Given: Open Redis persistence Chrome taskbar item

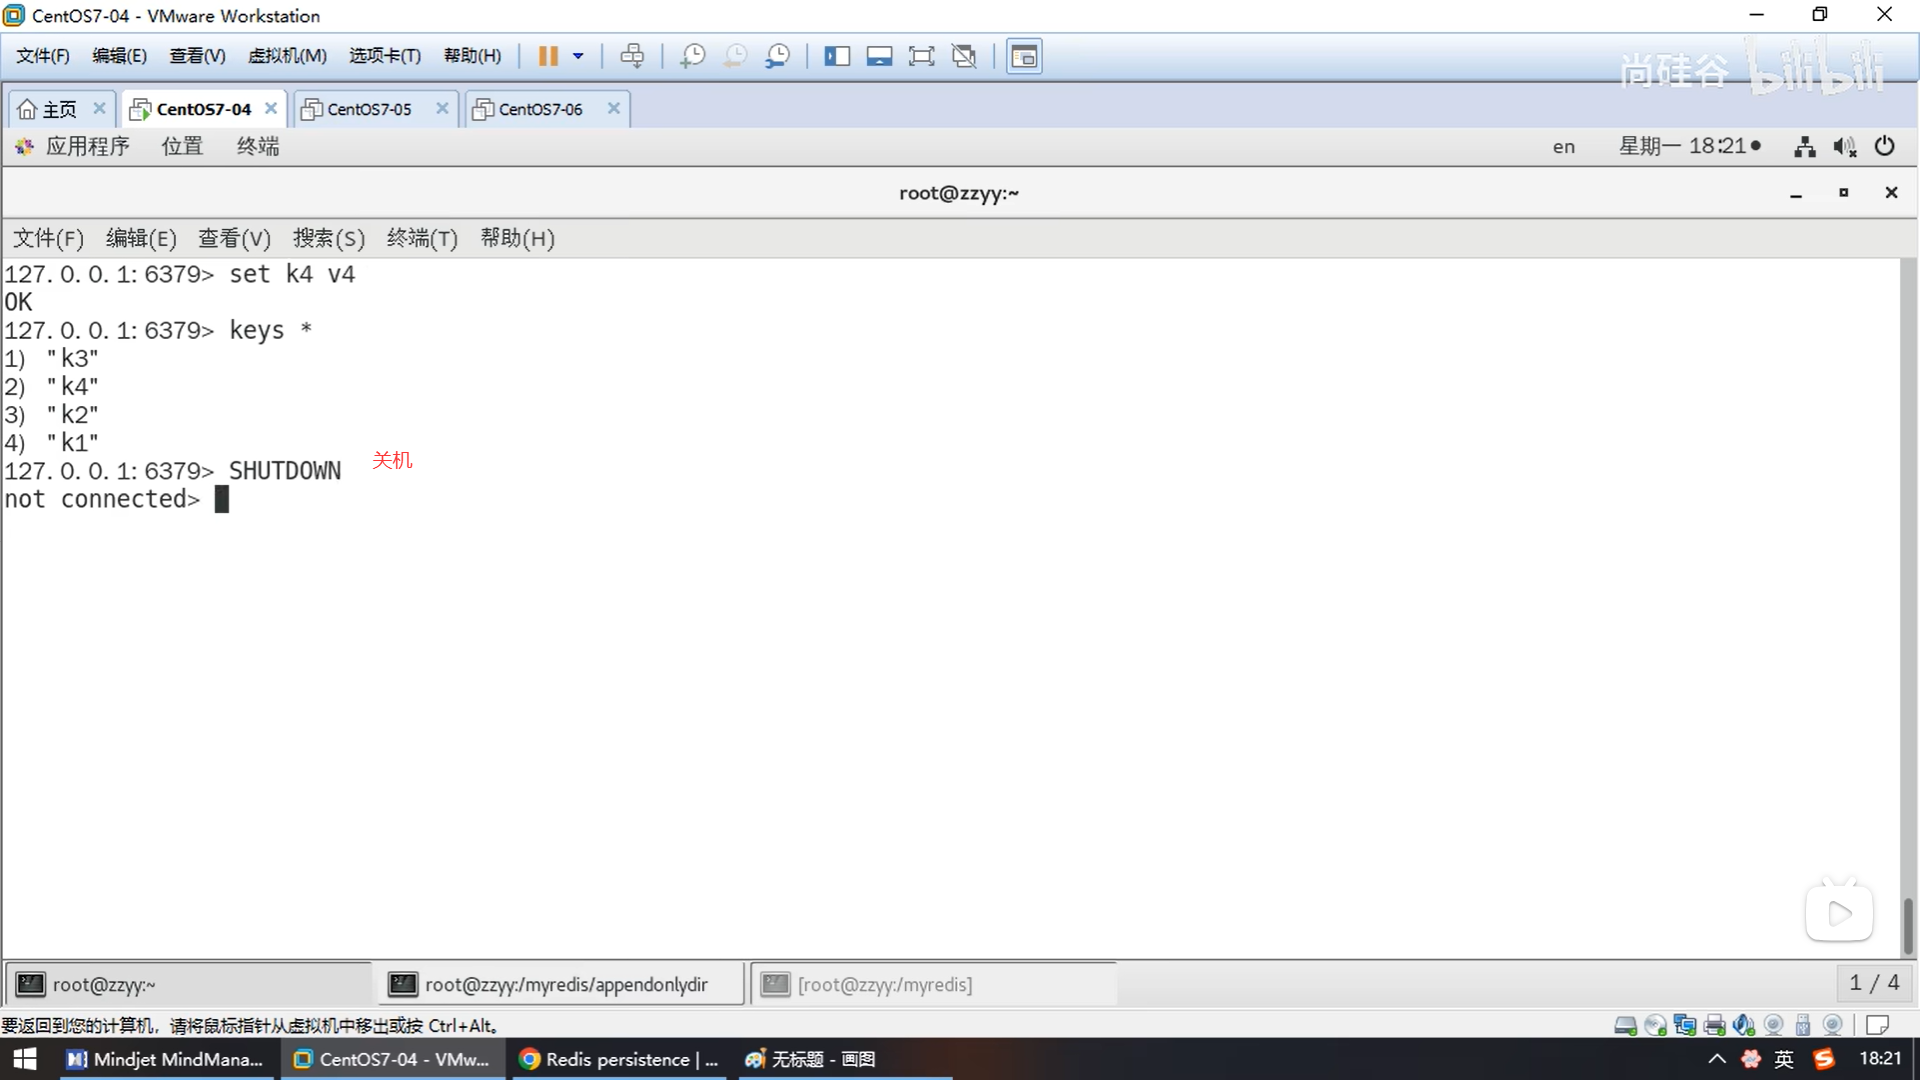Looking at the screenshot, I should click(x=620, y=1059).
